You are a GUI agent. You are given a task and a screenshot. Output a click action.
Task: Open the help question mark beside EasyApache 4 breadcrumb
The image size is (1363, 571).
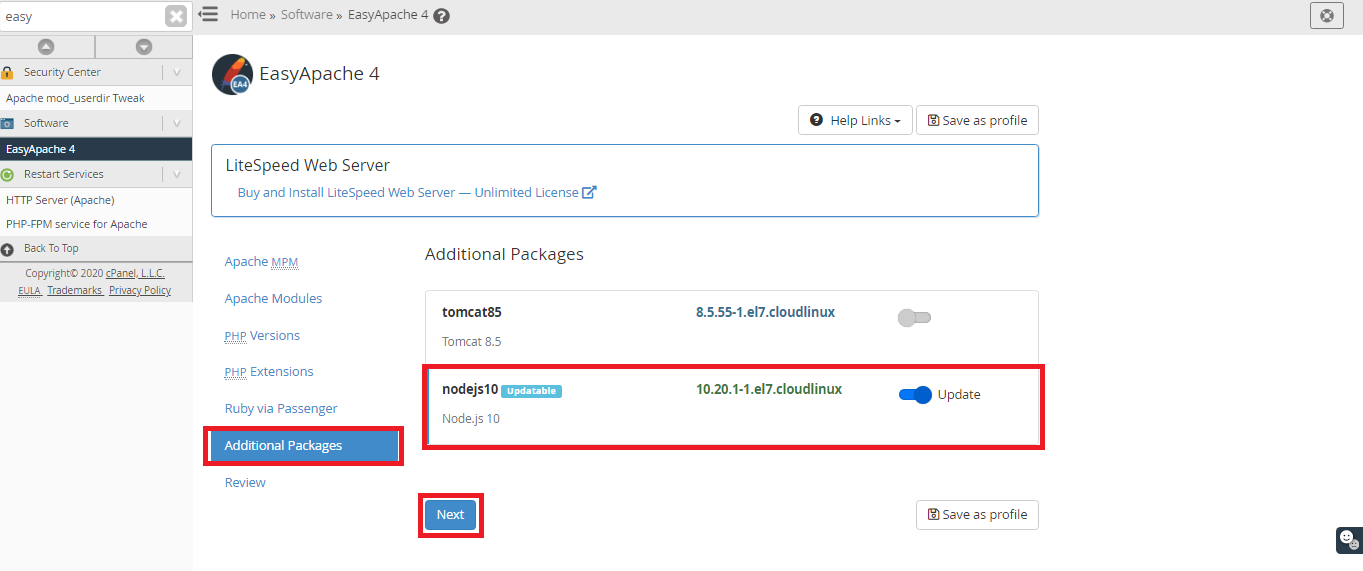tap(442, 16)
